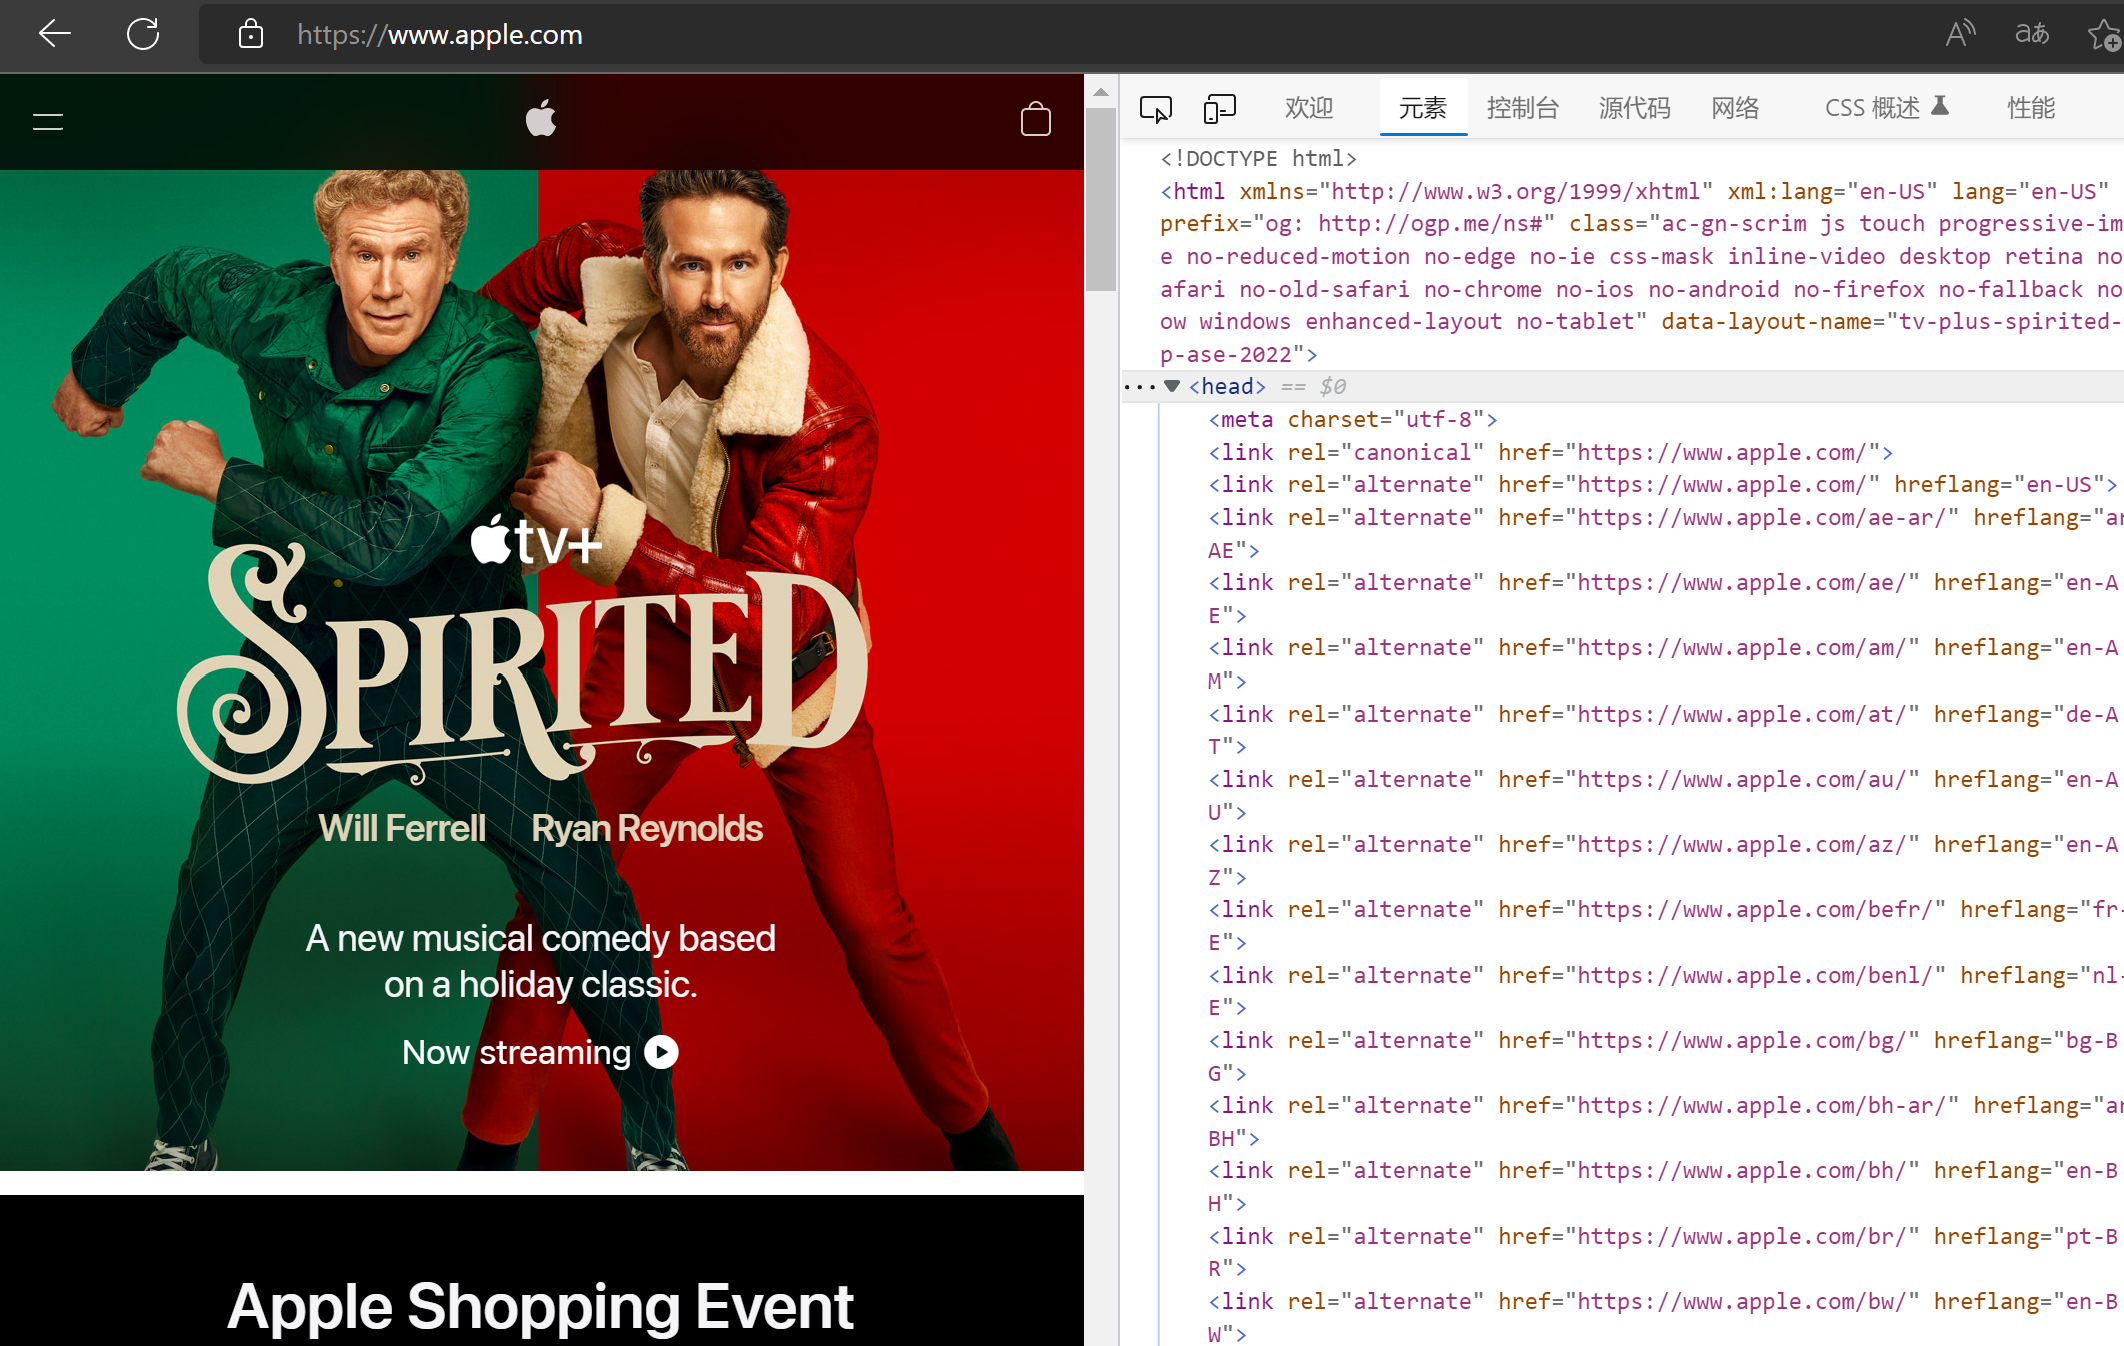Toggle device emulation icon in DevTools
2124x1346 pixels.
1219,108
